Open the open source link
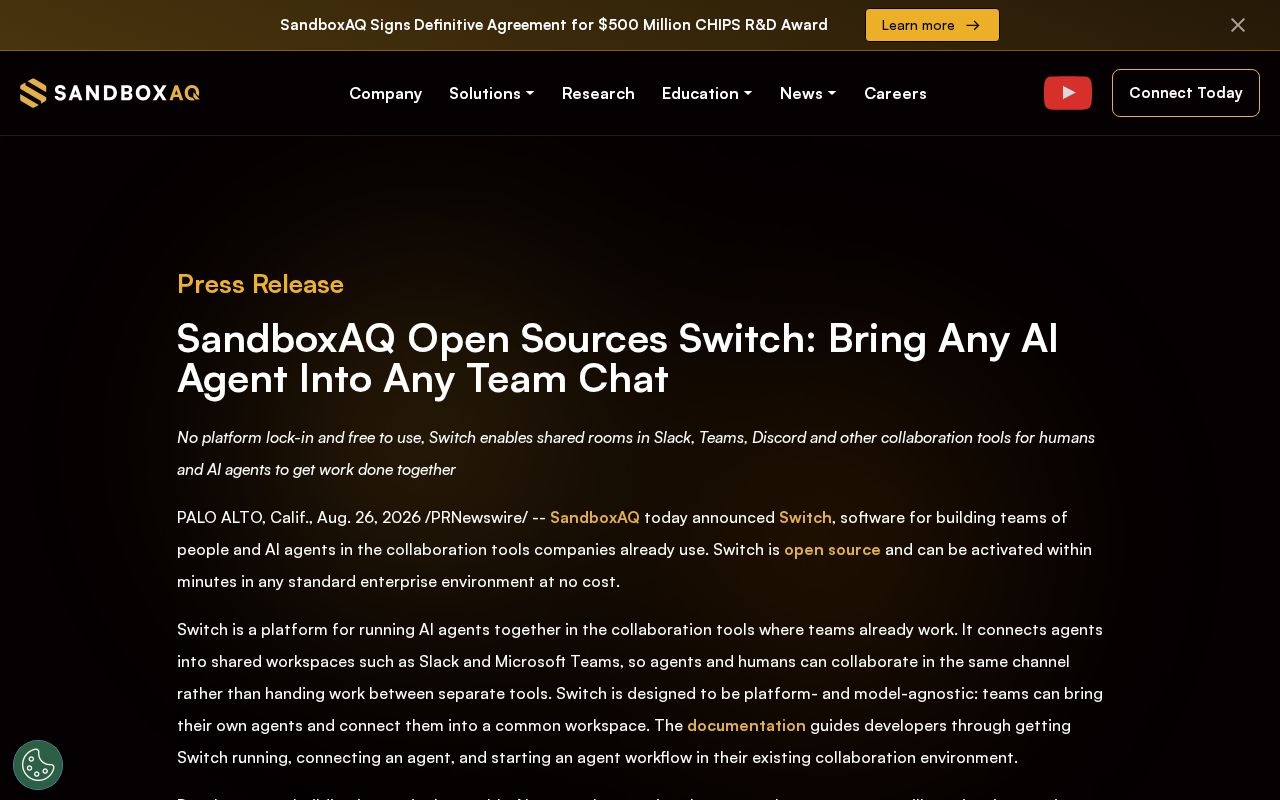Screen dimensions: 1280x800 pyautogui.click(x=832, y=549)
